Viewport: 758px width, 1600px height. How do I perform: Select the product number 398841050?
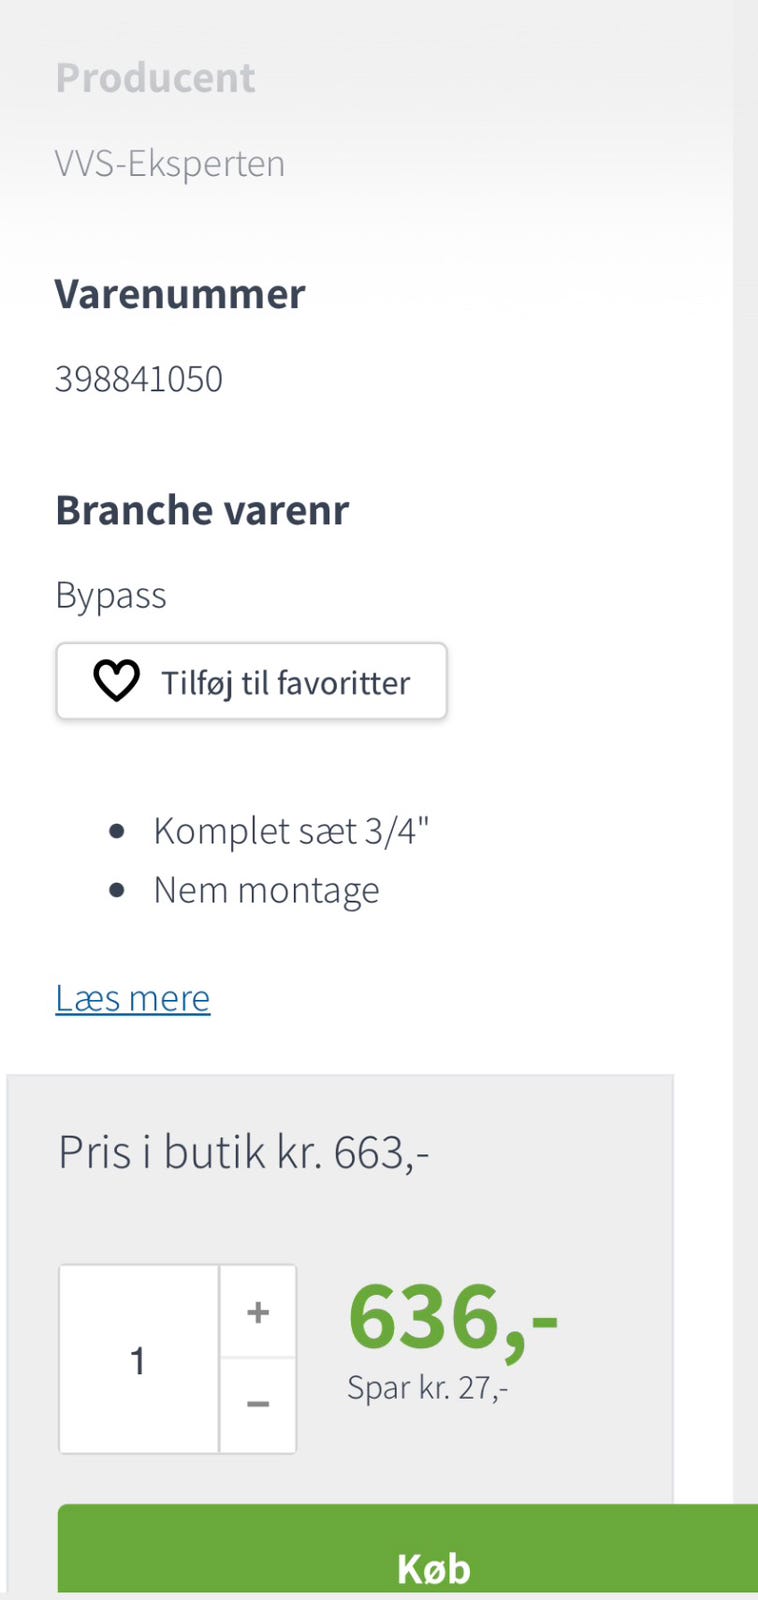(138, 379)
